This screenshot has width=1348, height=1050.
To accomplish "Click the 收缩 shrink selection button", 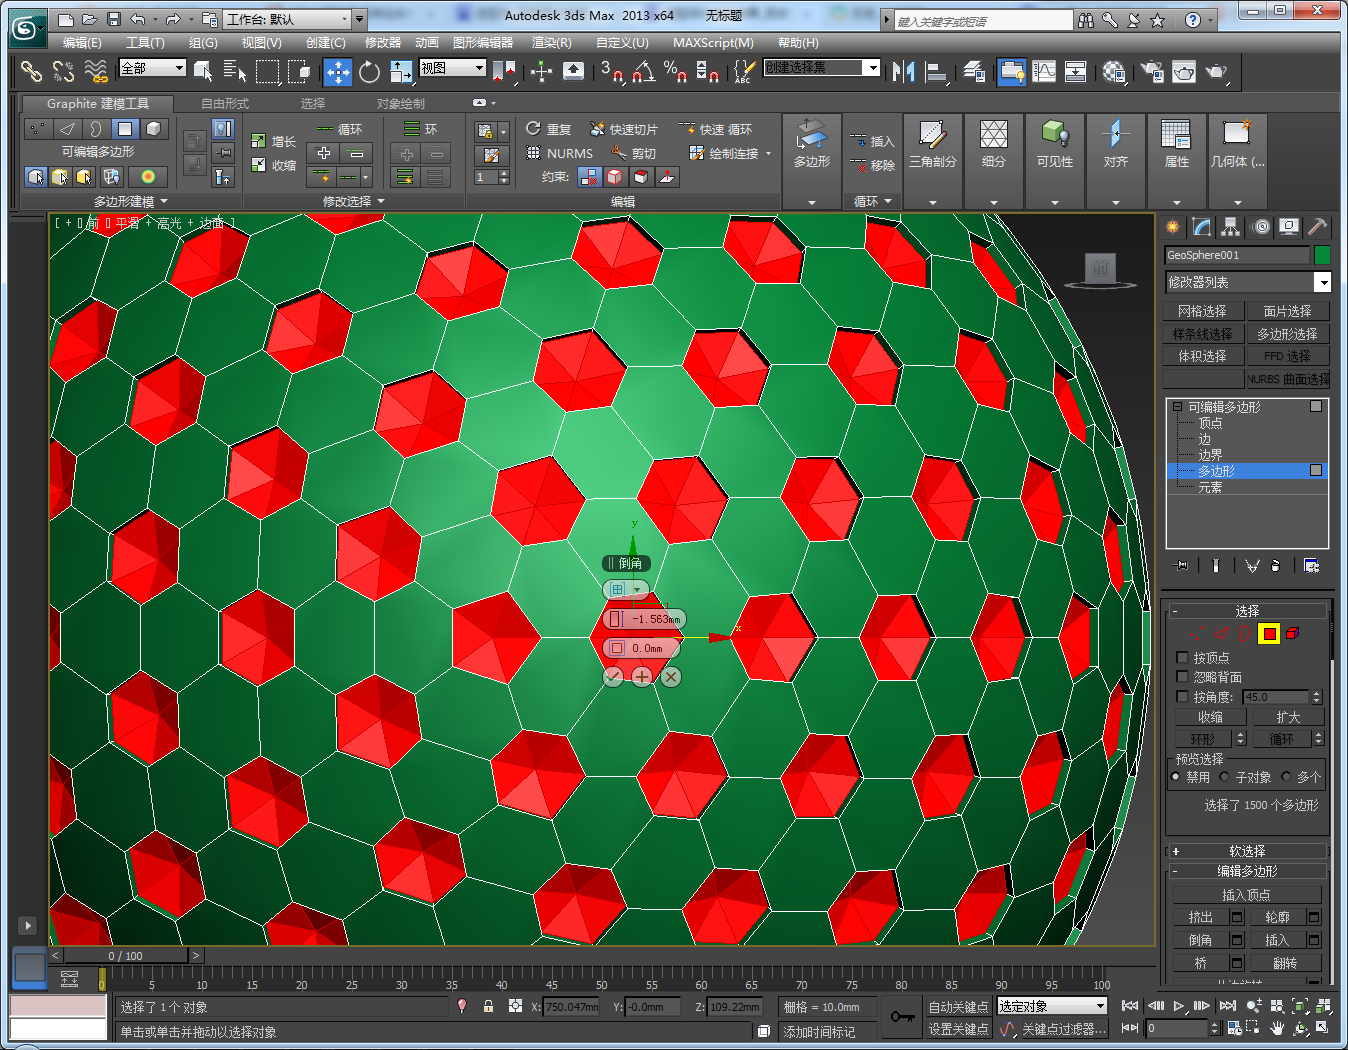I will (1210, 717).
